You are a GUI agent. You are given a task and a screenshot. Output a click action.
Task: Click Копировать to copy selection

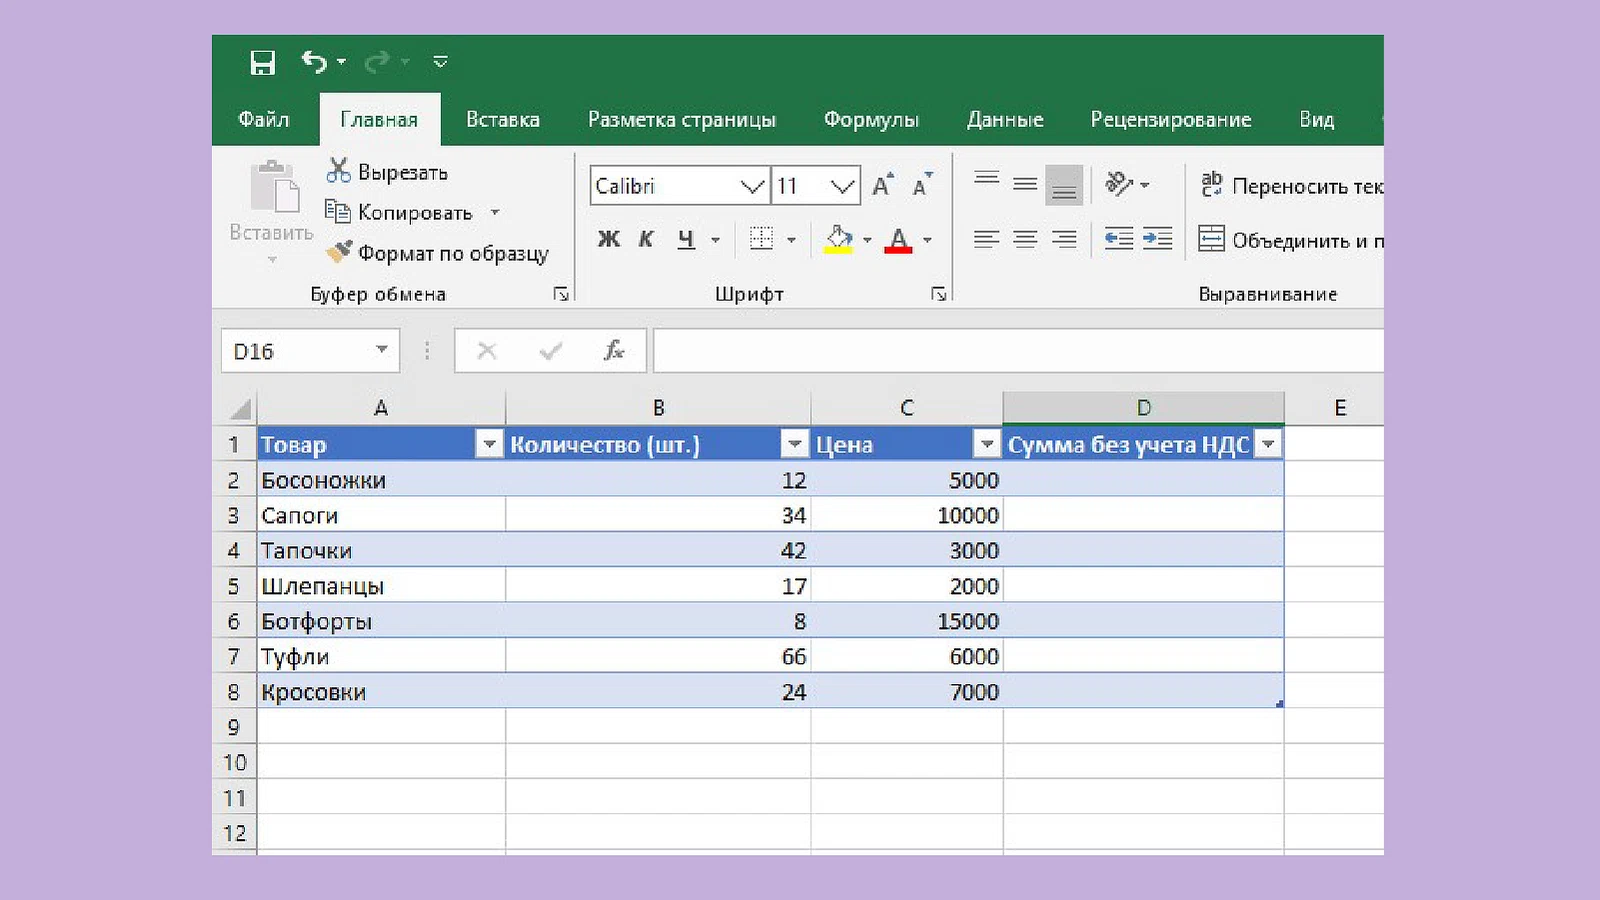[400, 212]
